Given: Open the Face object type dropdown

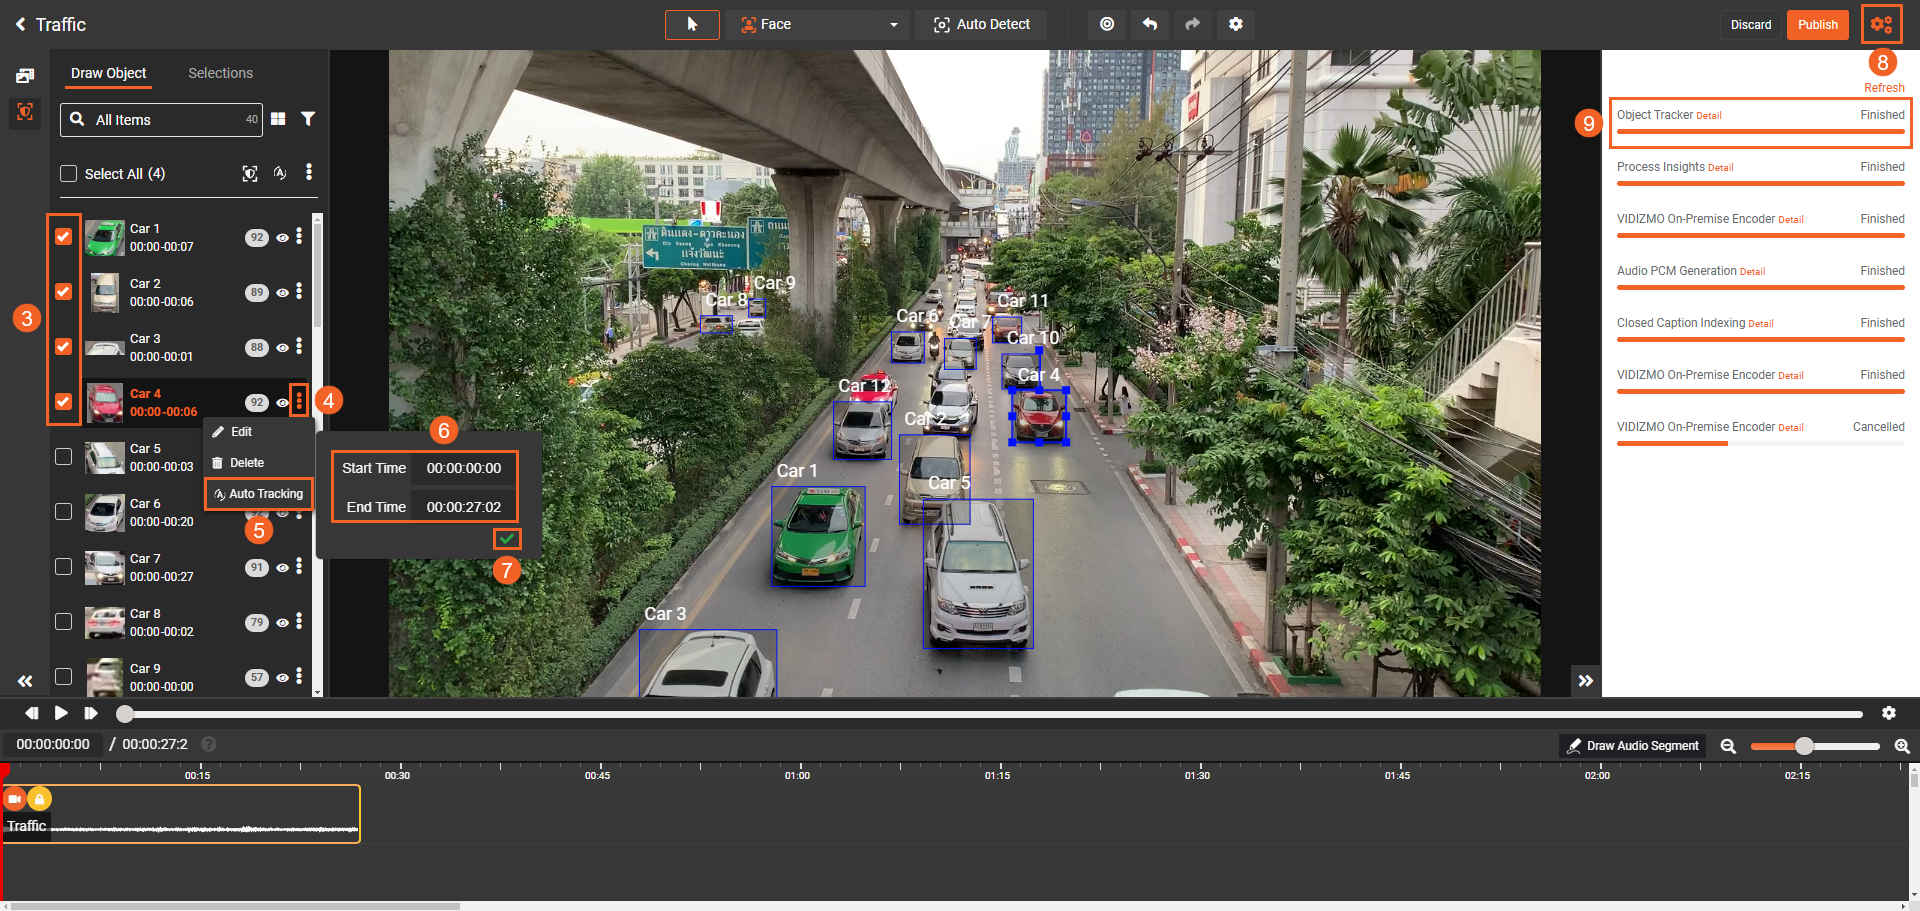Looking at the screenshot, I should click(818, 24).
